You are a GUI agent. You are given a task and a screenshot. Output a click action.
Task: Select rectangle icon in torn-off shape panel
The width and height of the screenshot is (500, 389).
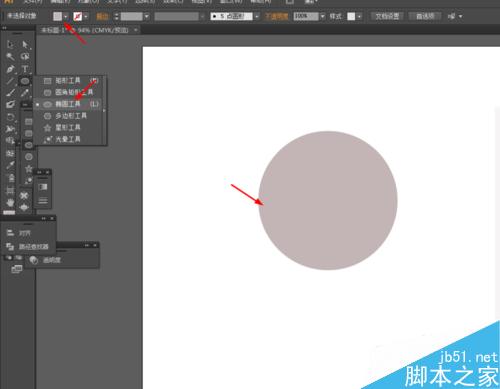(29, 122)
